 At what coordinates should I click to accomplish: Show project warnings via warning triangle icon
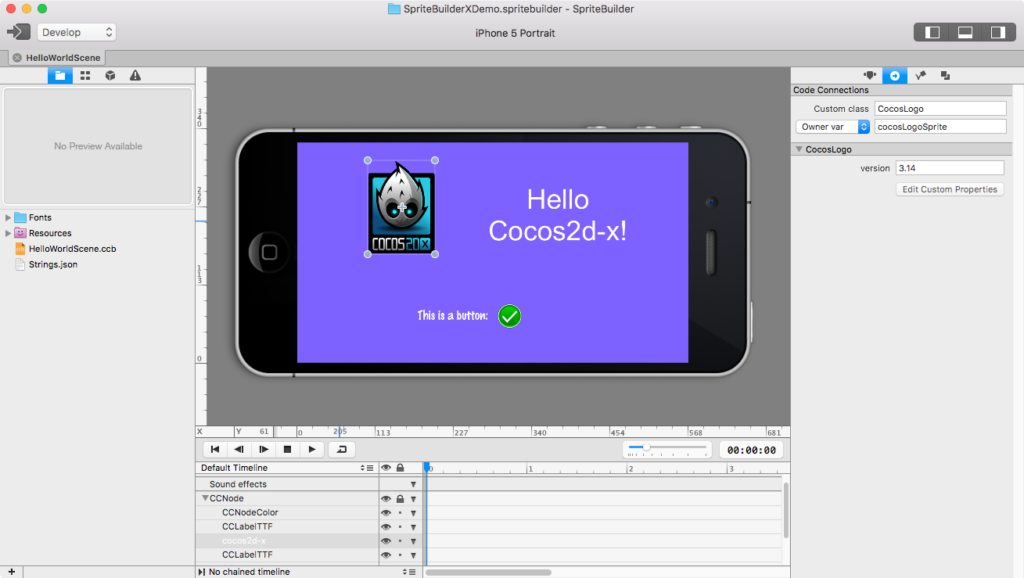(134, 75)
